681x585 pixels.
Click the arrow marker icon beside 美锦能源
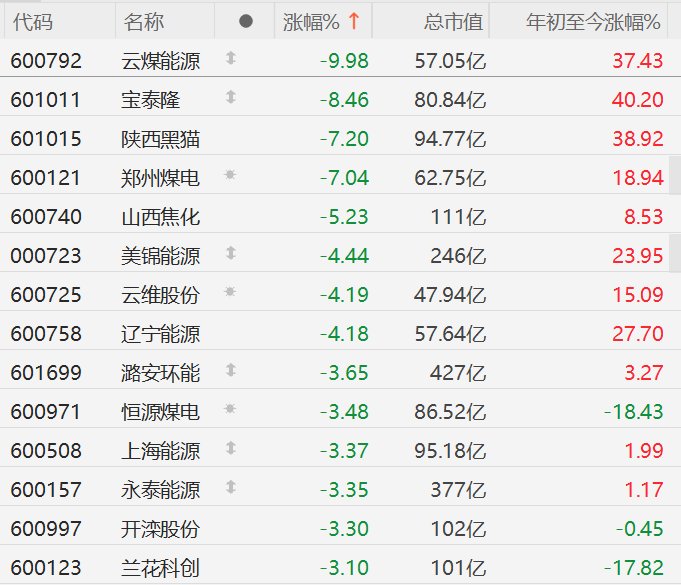tap(231, 254)
